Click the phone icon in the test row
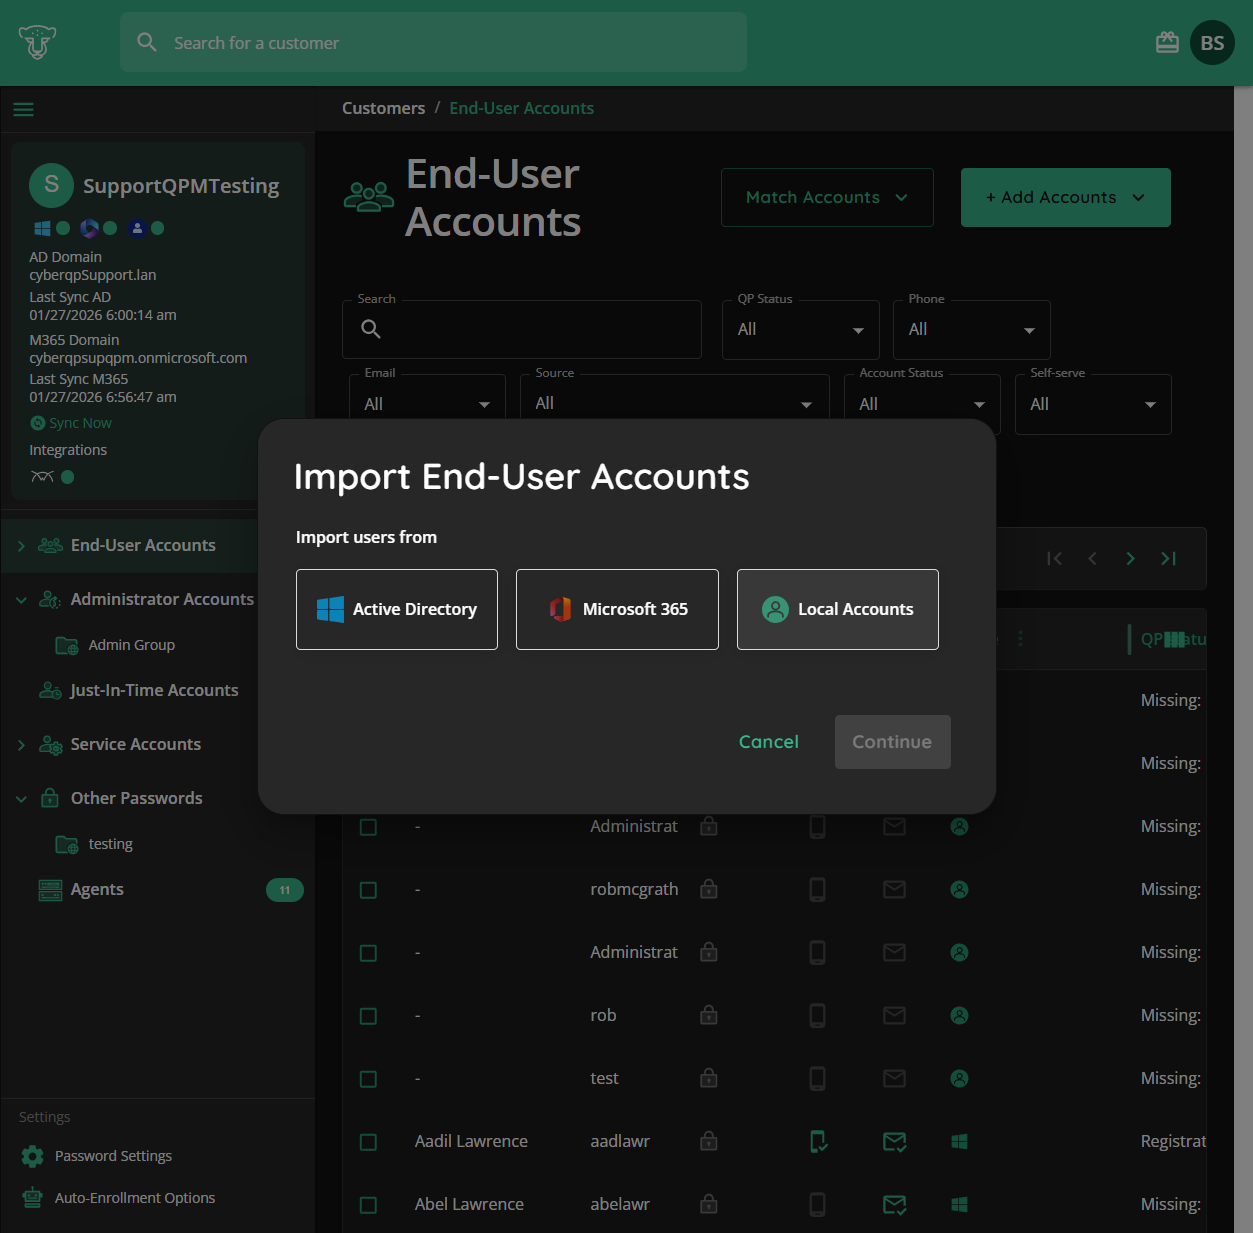 817,1078
